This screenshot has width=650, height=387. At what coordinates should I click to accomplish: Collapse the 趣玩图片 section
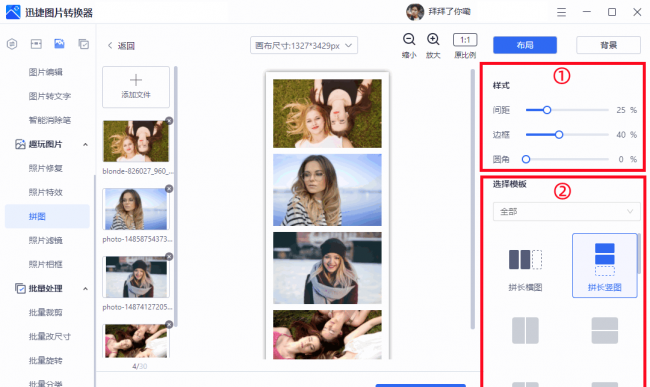85,145
